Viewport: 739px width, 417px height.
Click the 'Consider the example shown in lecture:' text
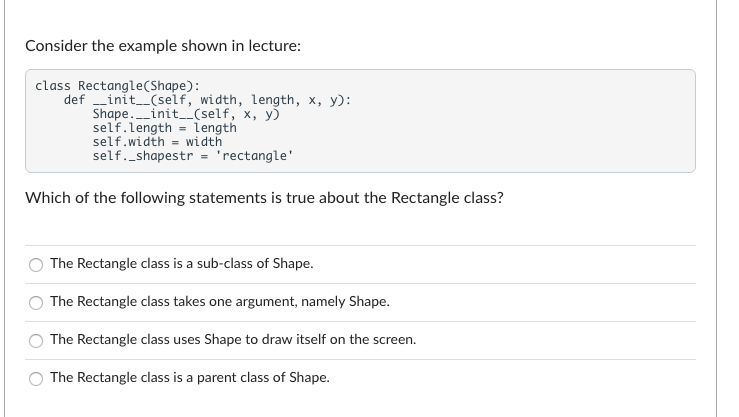[x=162, y=46]
